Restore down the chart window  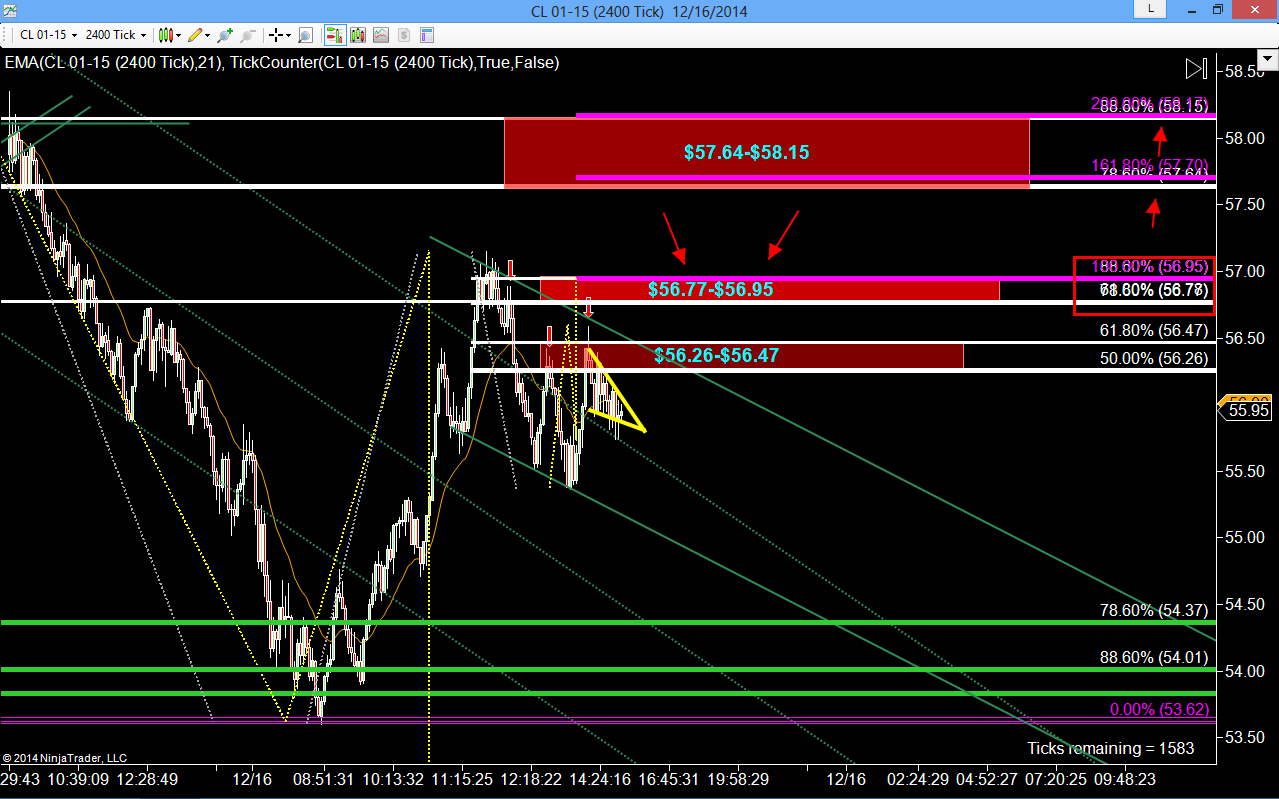pyautogui.click(x=1218, y=9)
